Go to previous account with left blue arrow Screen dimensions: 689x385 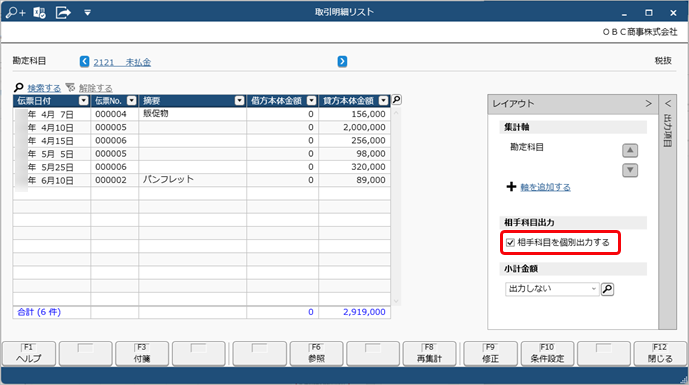84,62
